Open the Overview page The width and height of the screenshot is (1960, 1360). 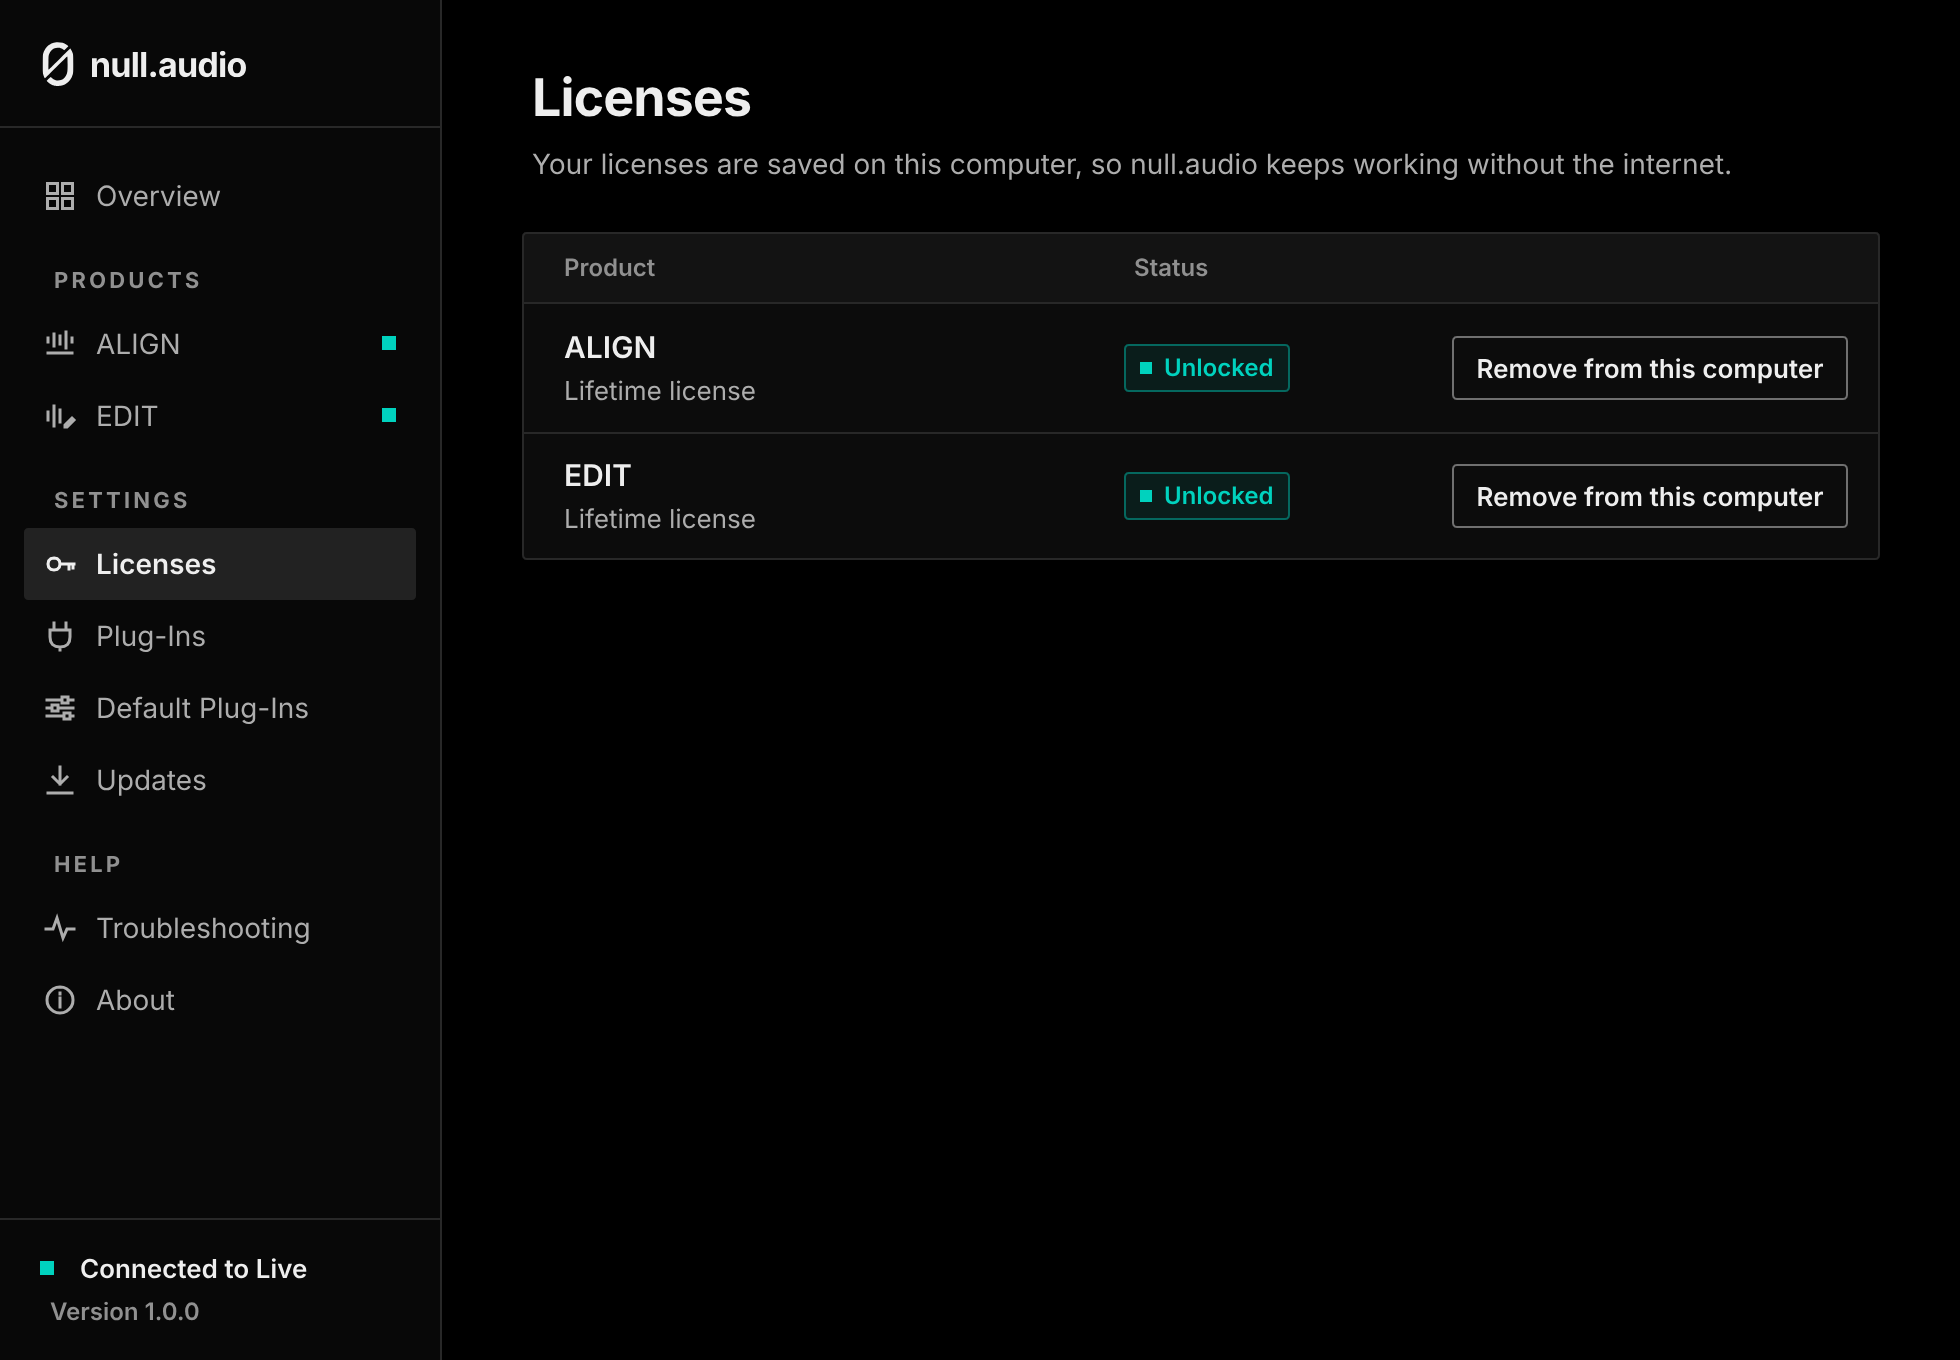(220, 196)
